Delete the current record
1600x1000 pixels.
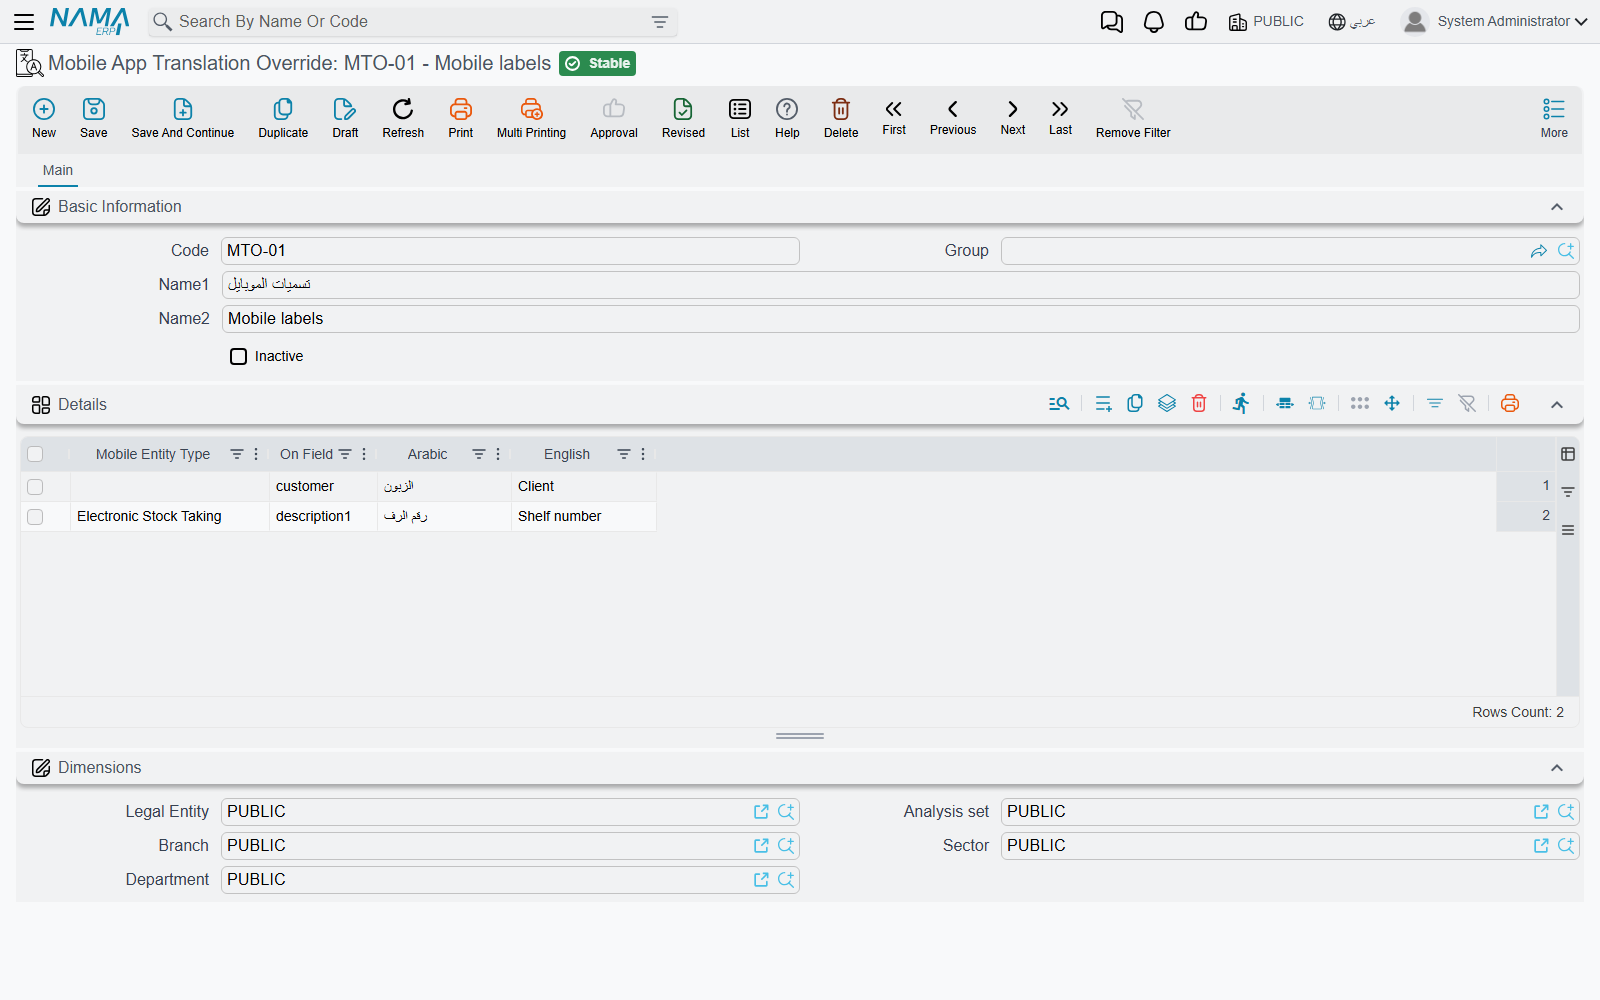tap(841, 118)
